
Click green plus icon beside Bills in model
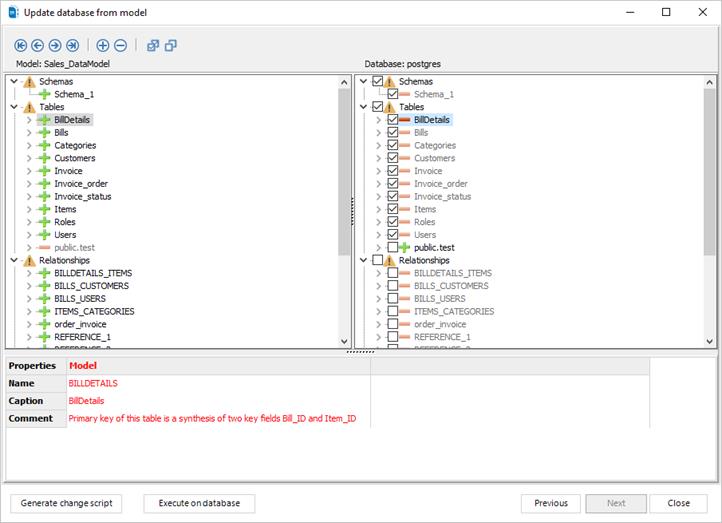[x=44, y=133]
